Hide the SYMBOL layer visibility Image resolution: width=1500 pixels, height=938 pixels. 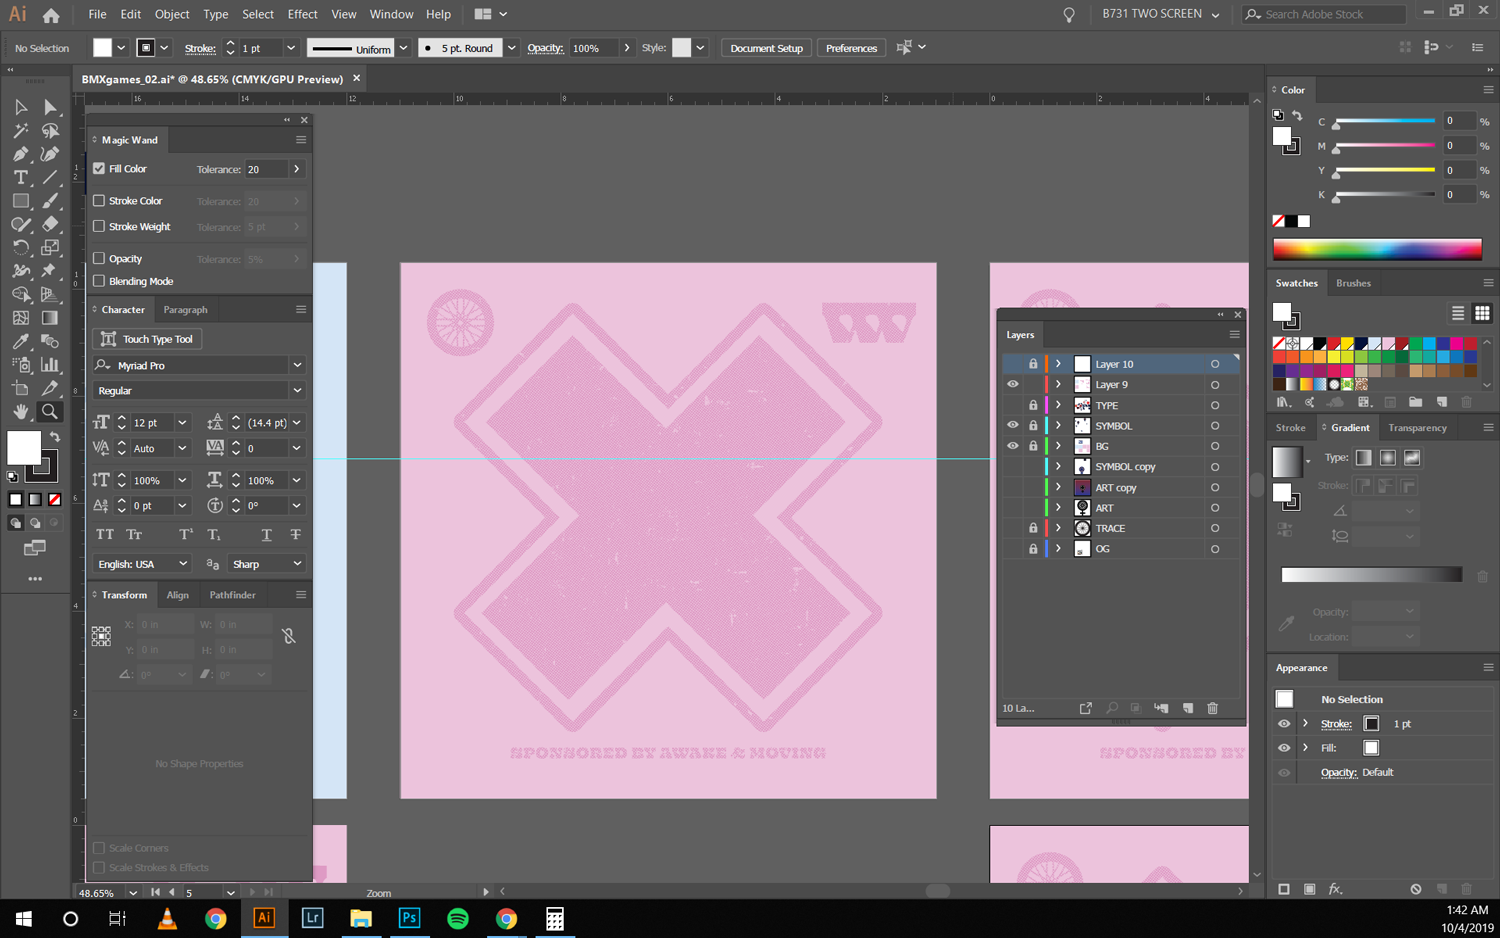tap(1013, 426)
